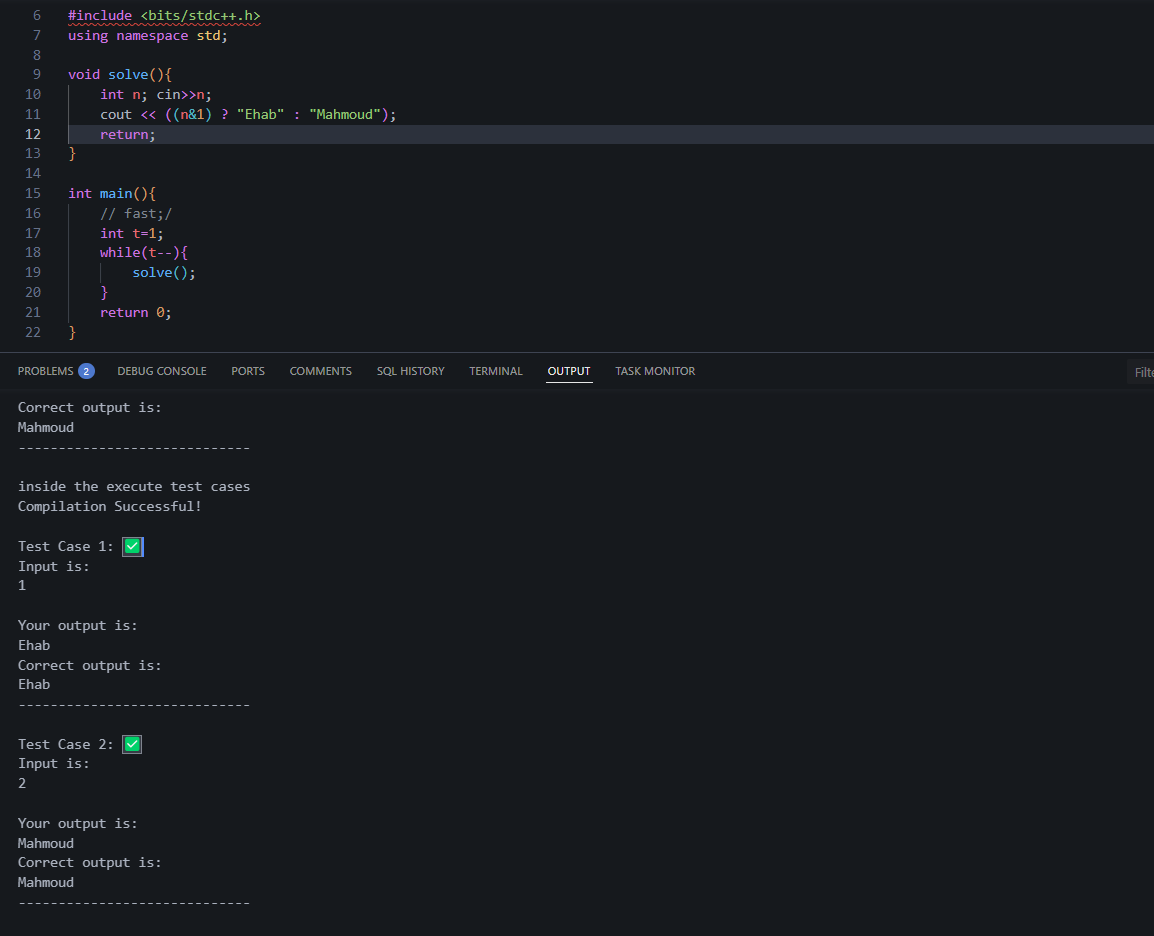This screenshot has height=936, width=1154.
Task: Click 'using namespace std;' code line
Action: pos(148,36)
